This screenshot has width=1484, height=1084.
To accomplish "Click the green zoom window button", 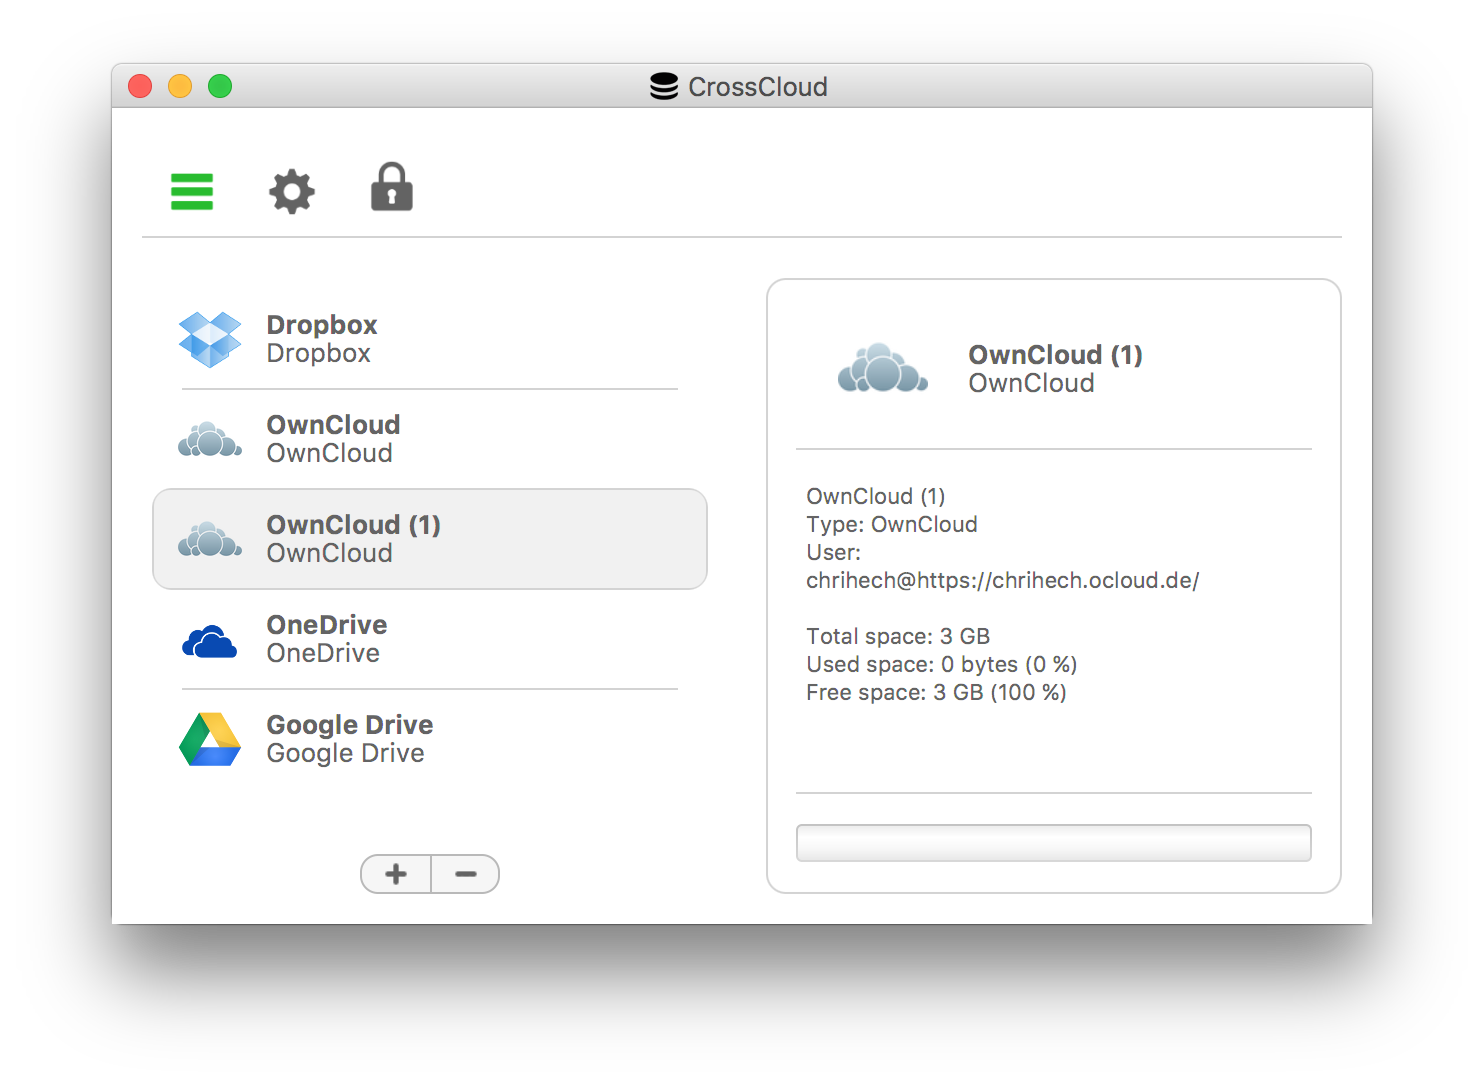I will [220, 86].
